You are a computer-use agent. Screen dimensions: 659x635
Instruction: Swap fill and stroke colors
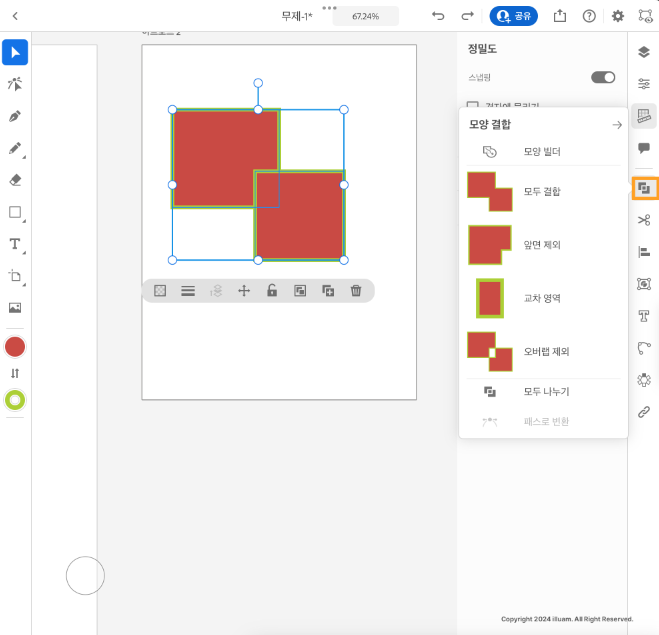[15, 373]
